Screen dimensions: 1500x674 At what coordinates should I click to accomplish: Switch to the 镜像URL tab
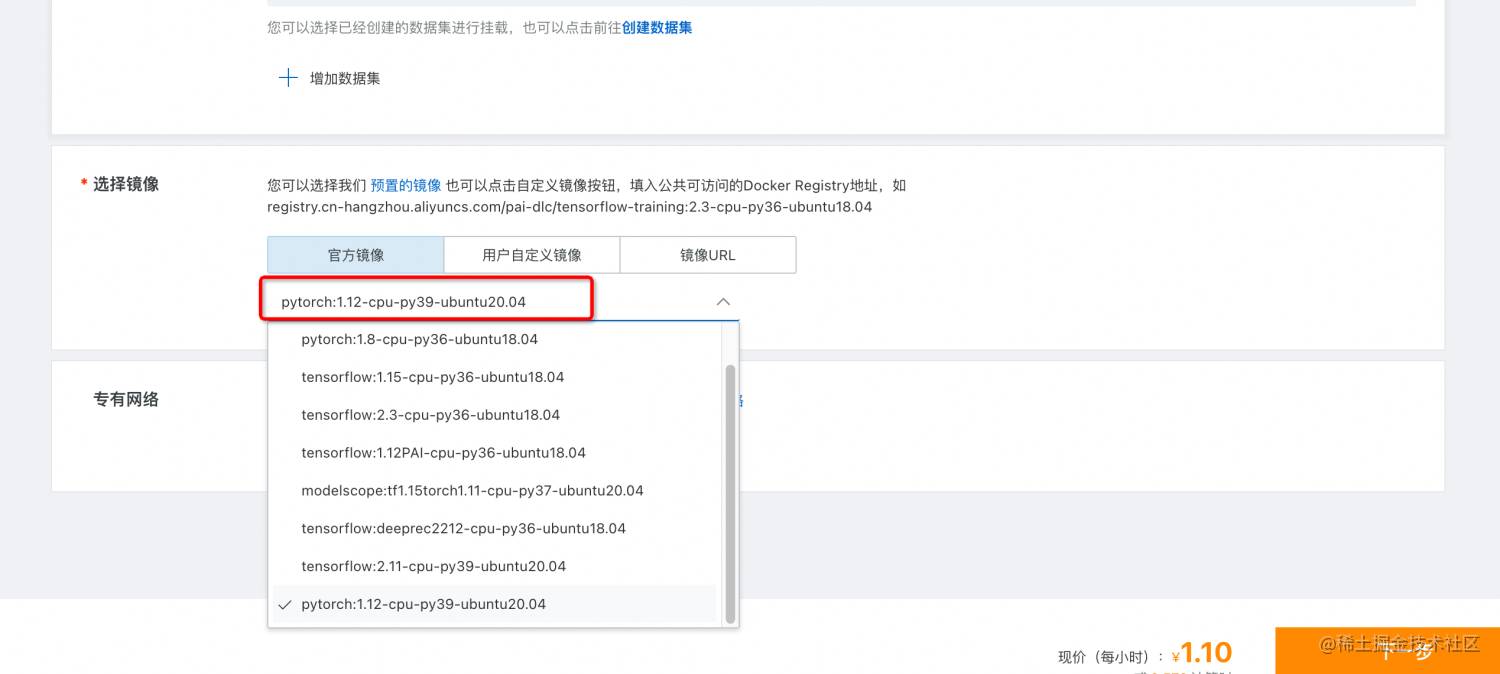coord(708,255)
